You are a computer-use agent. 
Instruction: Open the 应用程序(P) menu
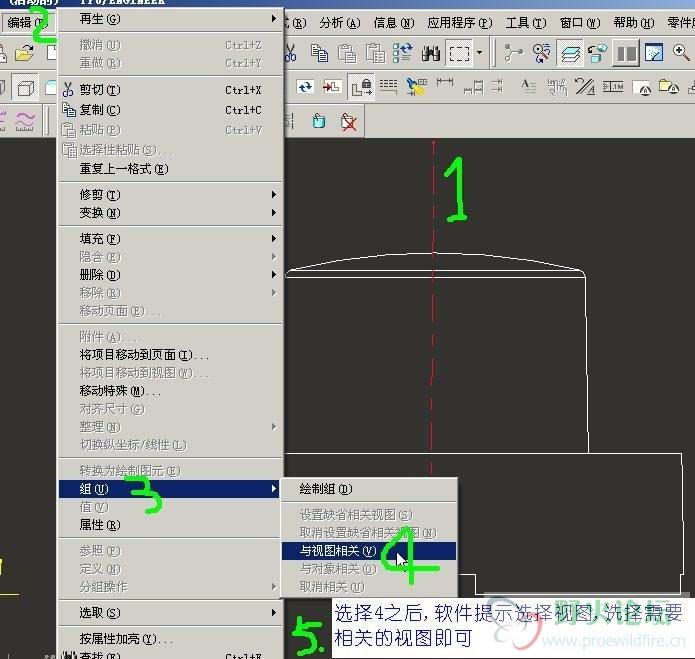(x=460, y=23)
